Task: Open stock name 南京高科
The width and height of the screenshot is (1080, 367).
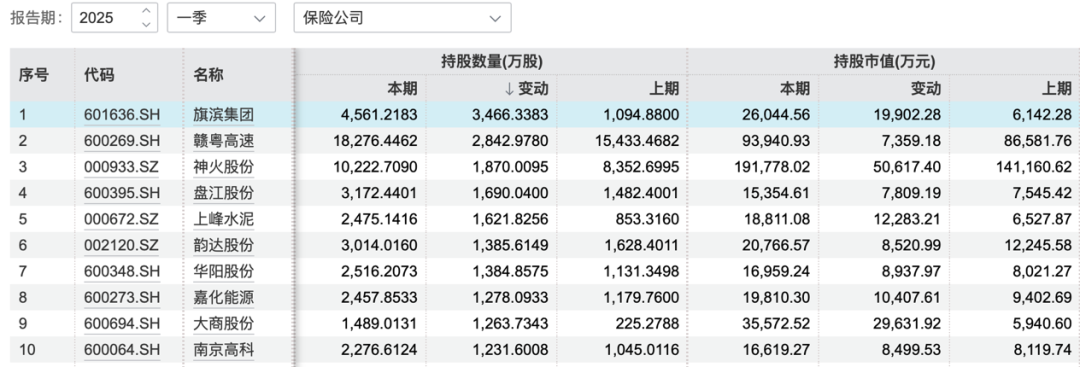Action: click(223, 350)
